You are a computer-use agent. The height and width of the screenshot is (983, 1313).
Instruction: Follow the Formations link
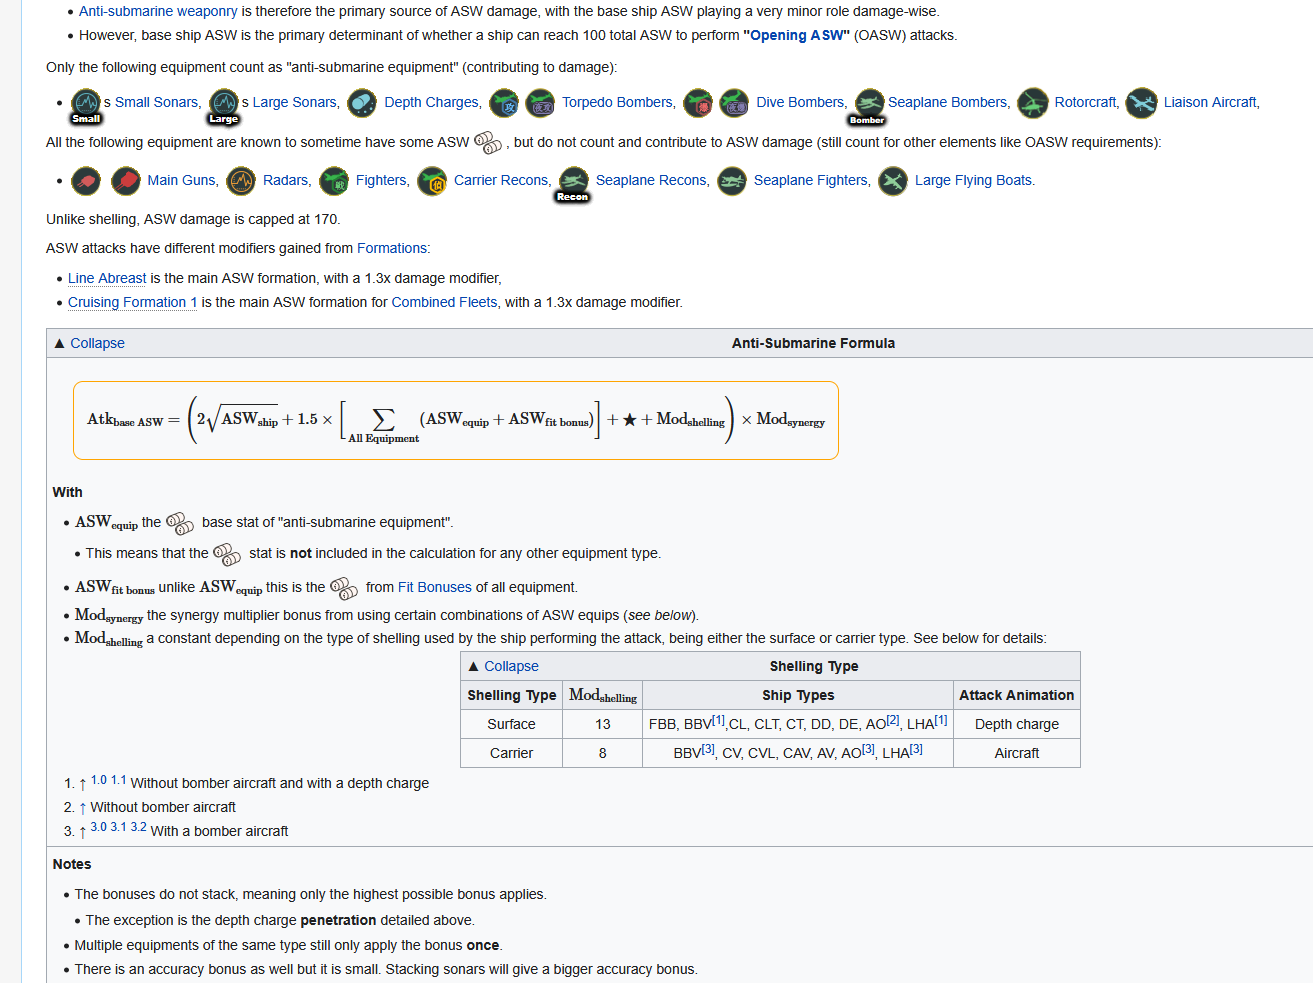coord(392,248)
